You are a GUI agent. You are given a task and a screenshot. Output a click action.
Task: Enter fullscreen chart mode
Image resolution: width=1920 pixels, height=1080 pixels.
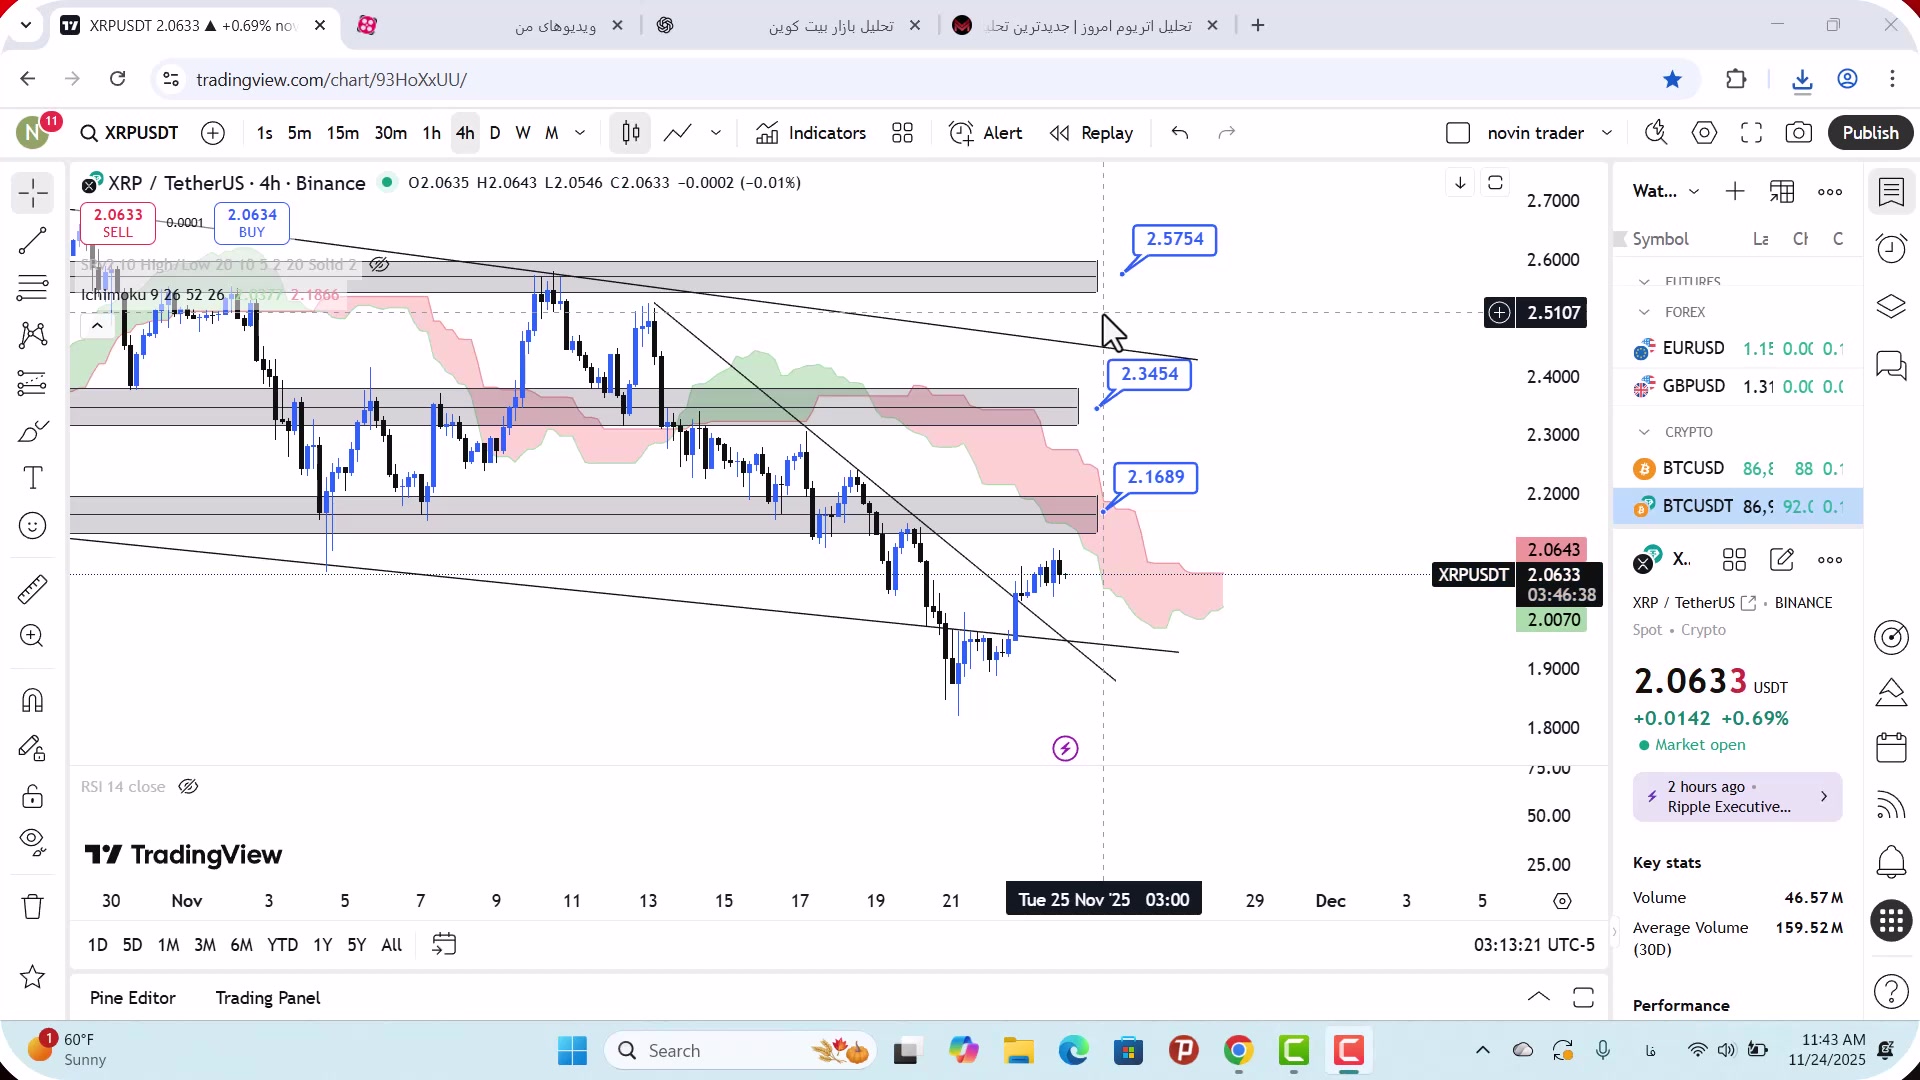(x=1752, y=133)
